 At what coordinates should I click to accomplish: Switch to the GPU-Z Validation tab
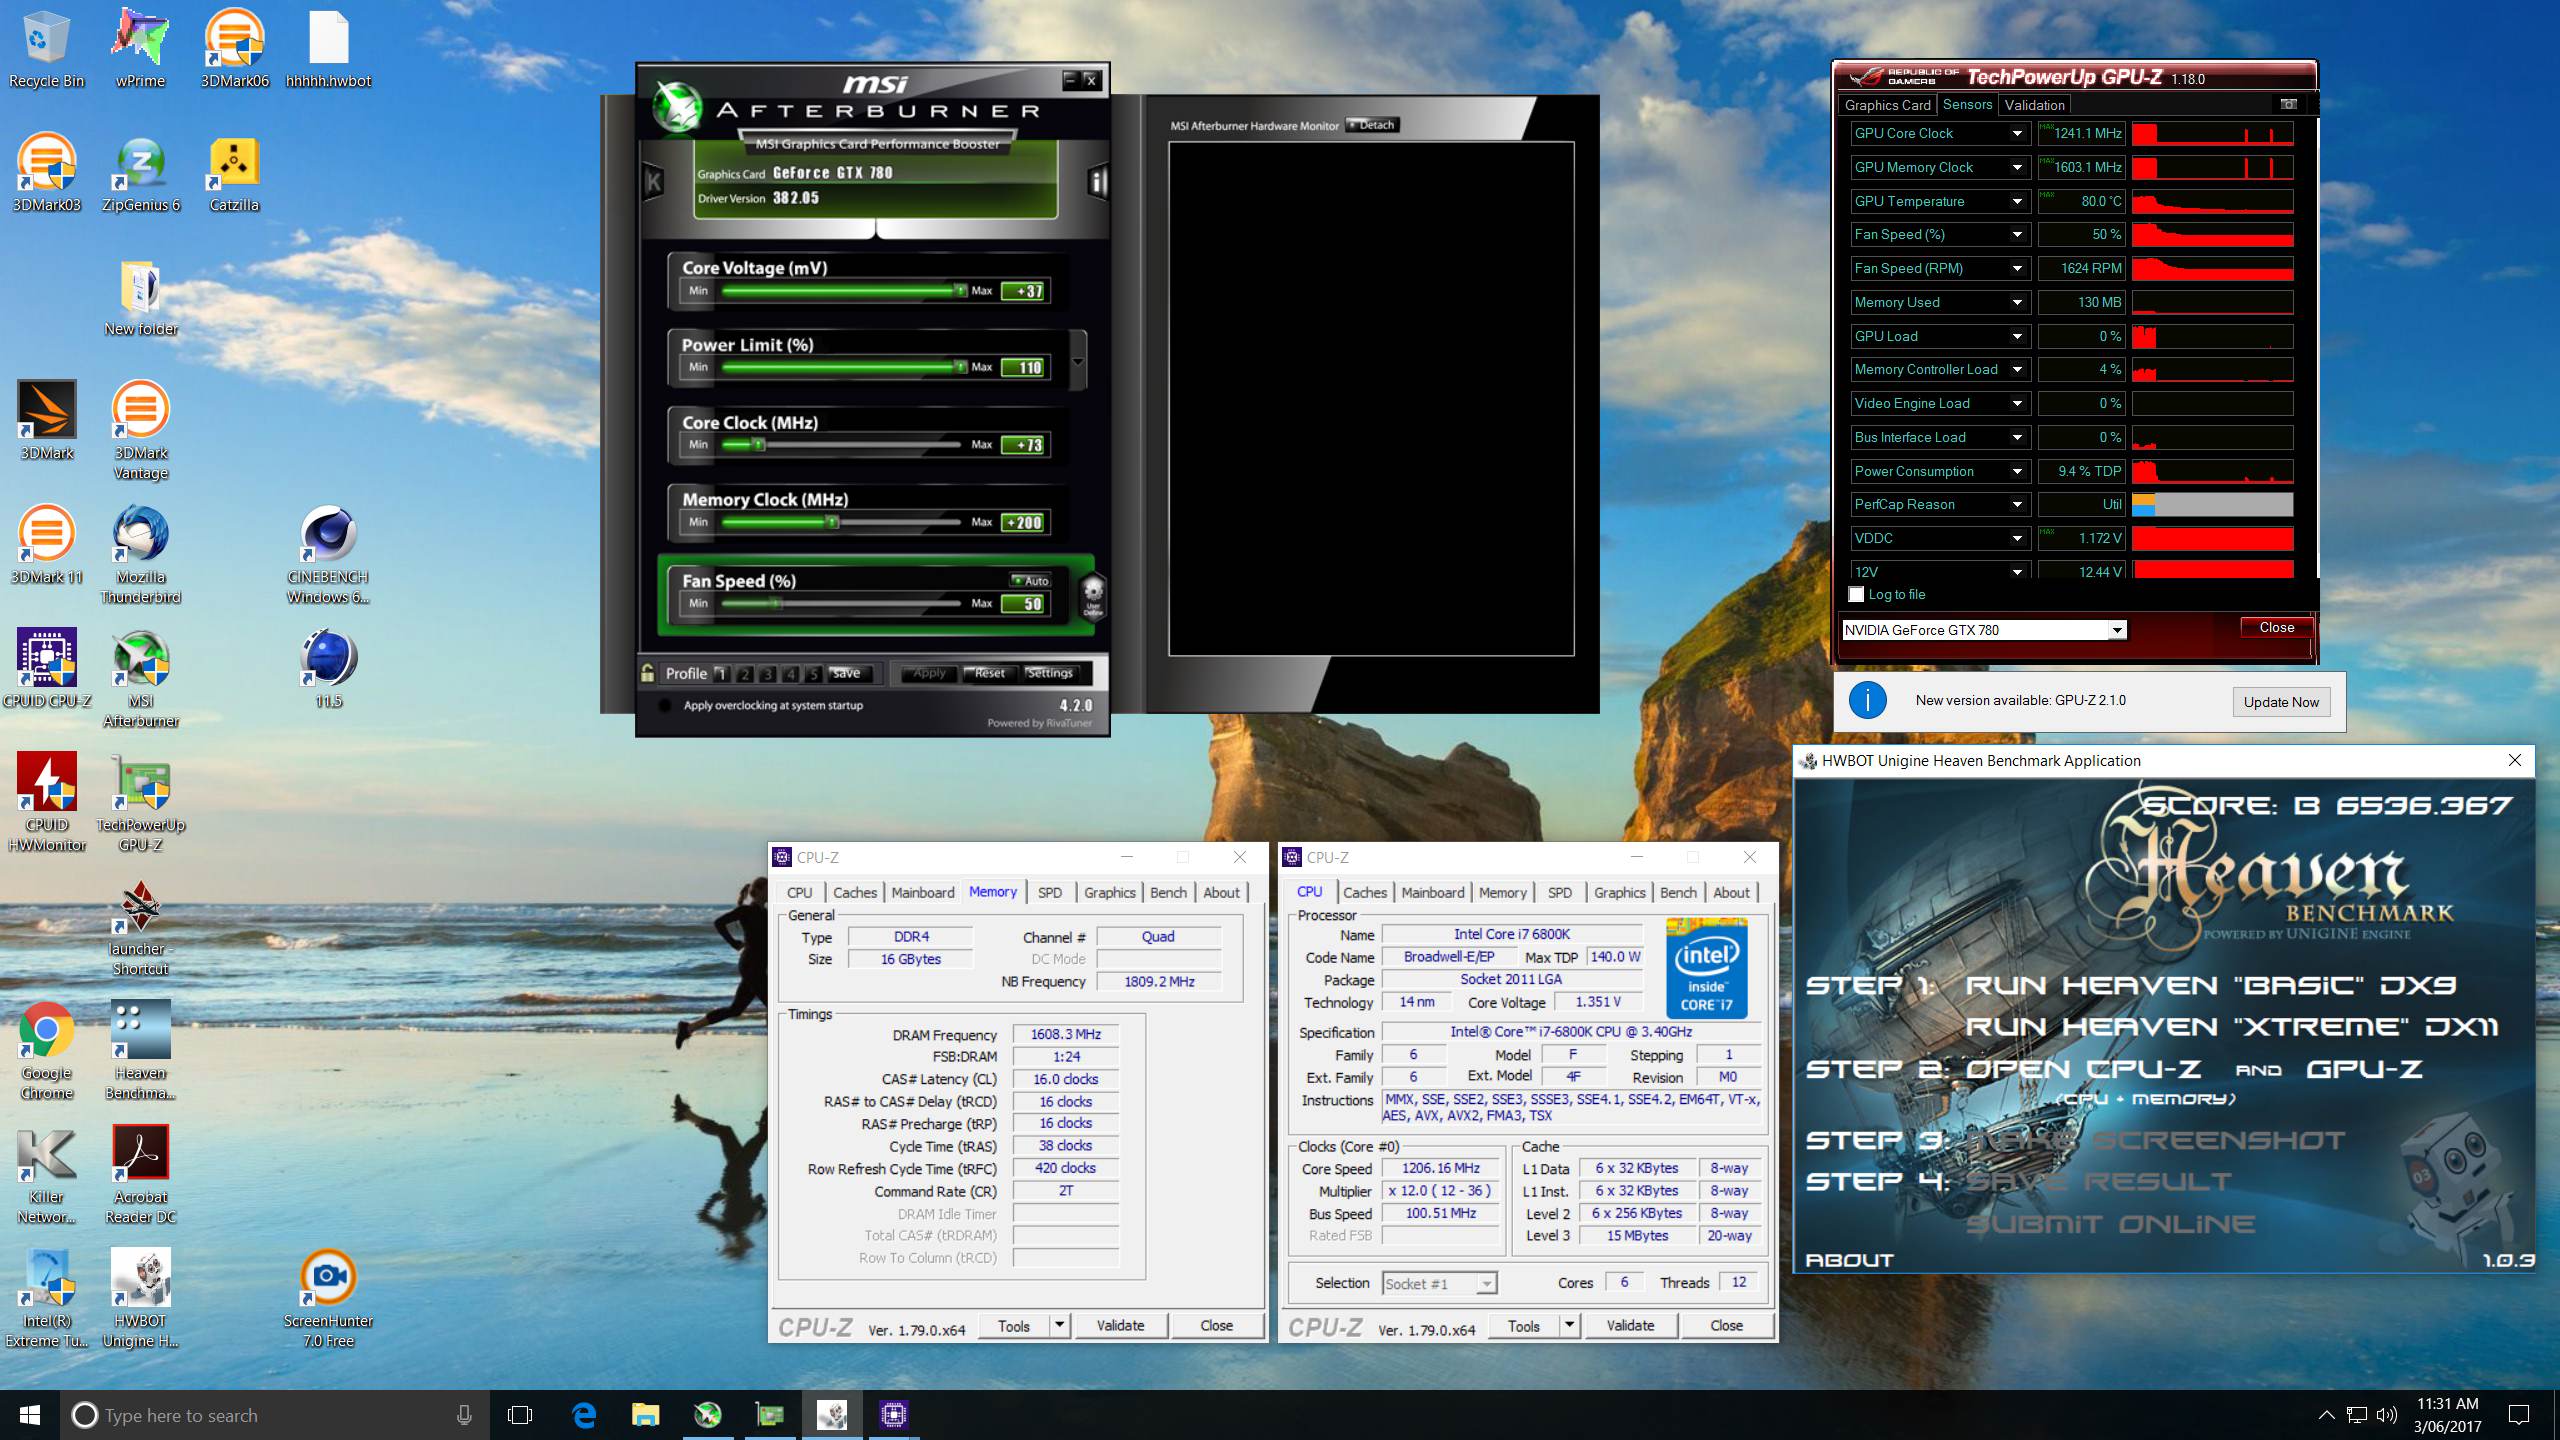tap(2034, 105)
